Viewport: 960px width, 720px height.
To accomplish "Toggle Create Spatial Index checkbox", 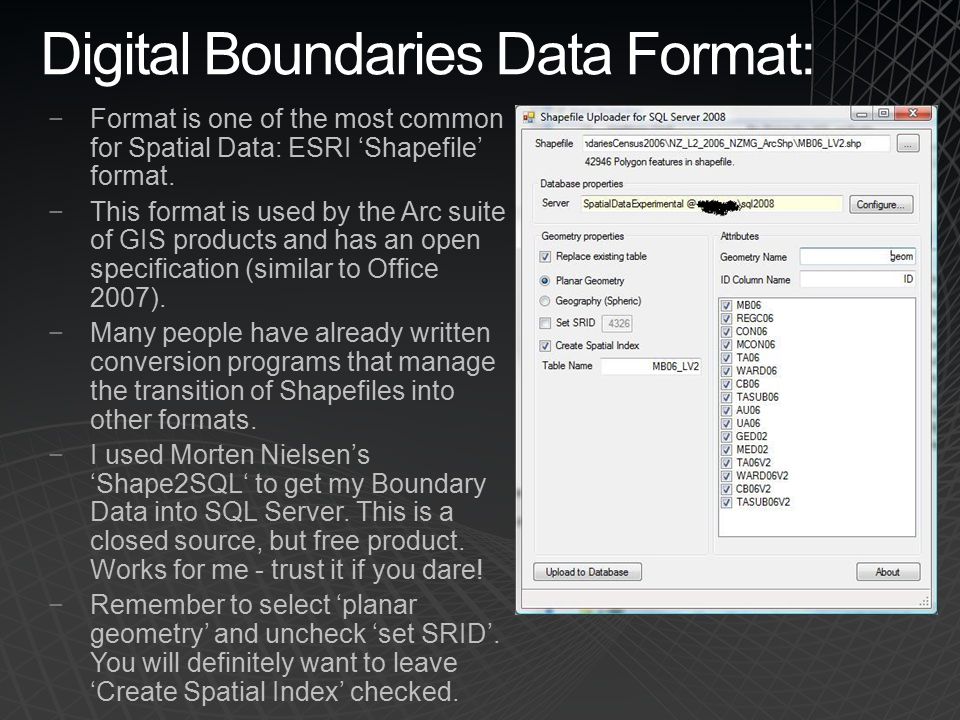I will pyautogui.click(x=545, y=346).
